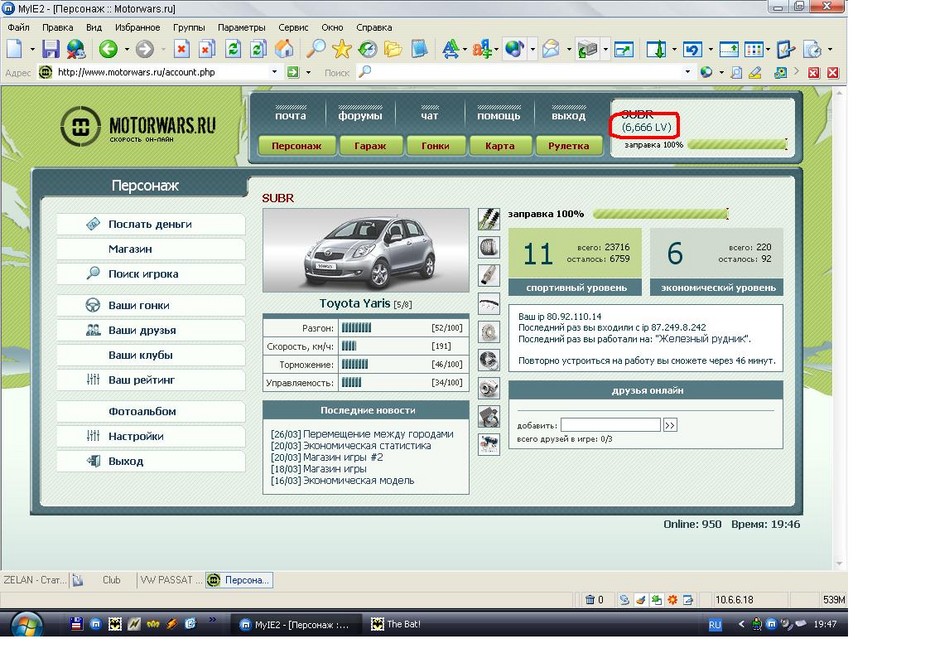The height and width of the screenshot is (658, 930).
Task: Expand the Back button history dropdown
Action: click(126, 50)
